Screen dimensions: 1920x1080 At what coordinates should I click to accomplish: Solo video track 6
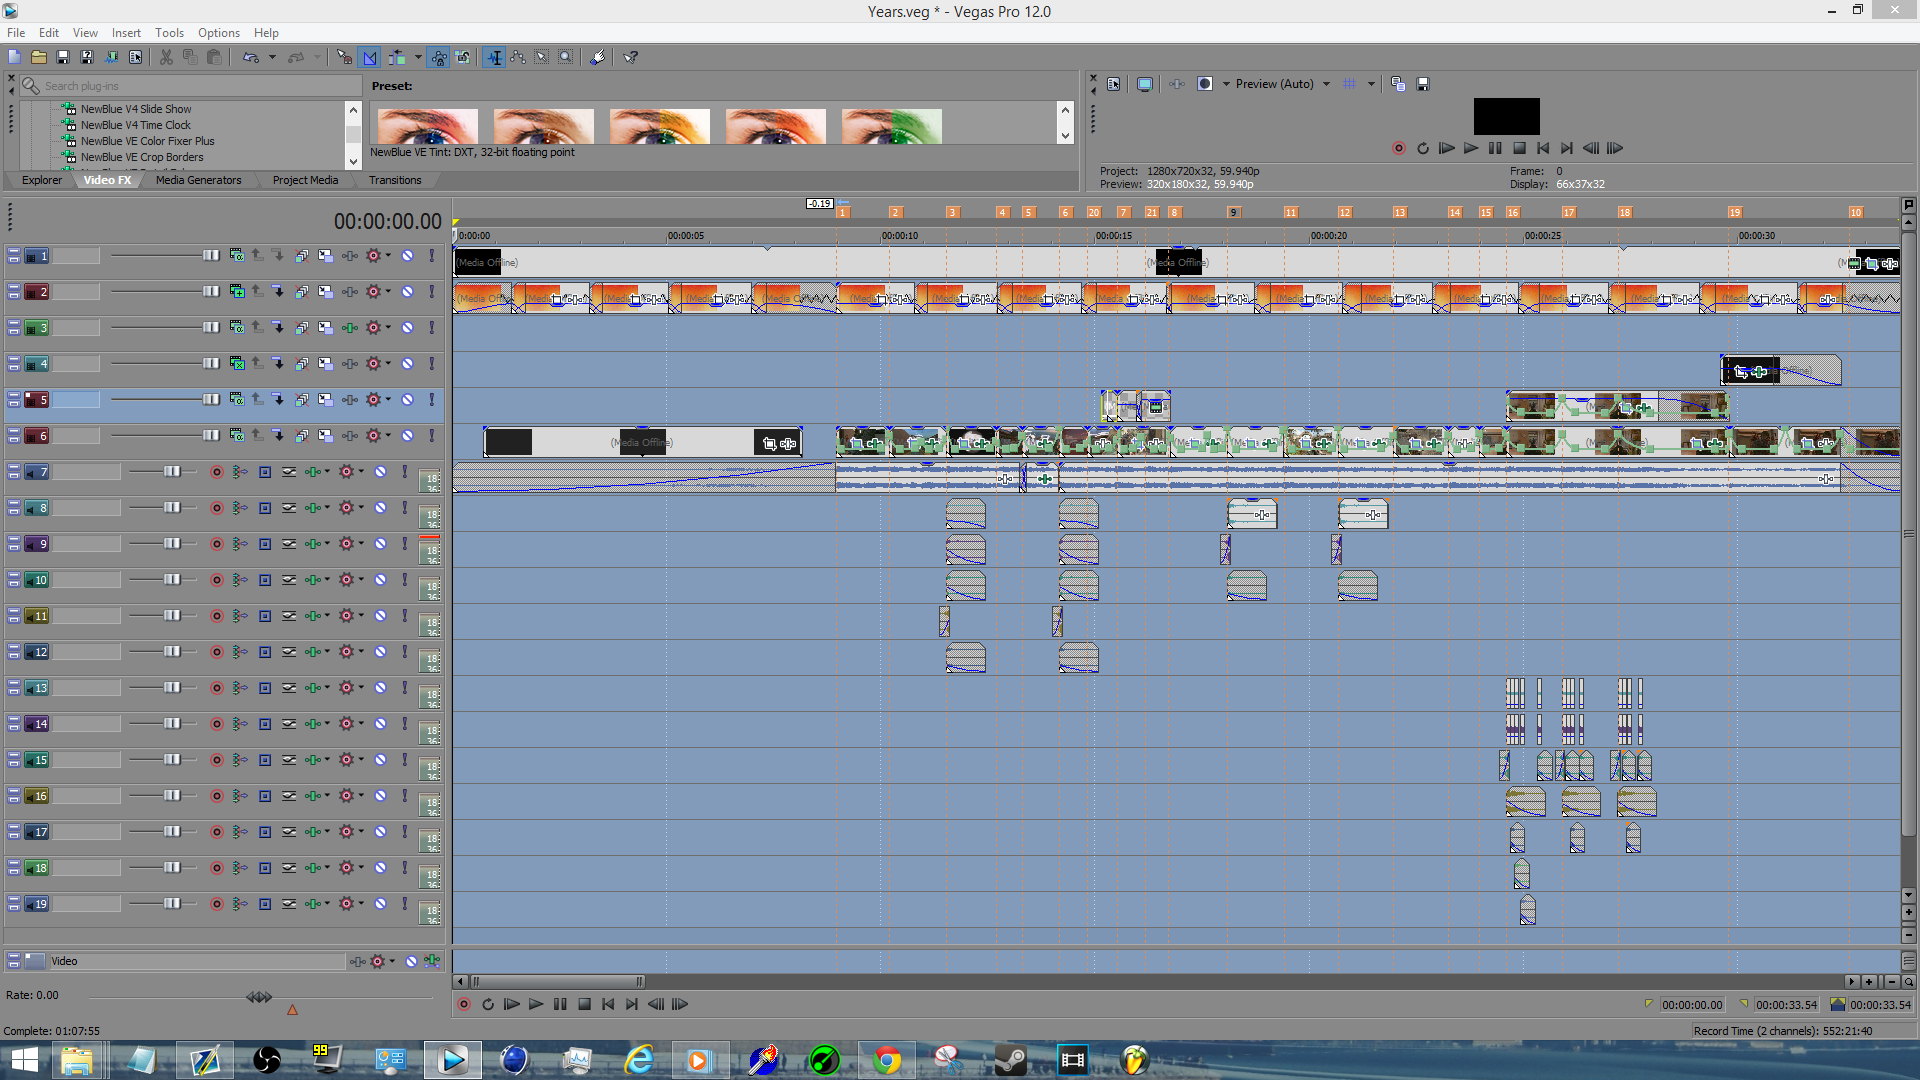click(x=432, y=436)
